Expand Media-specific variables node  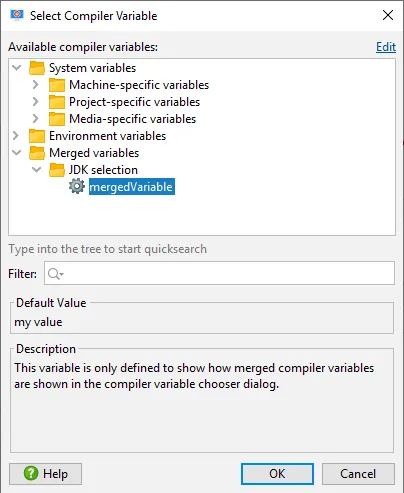coord(36,119)
